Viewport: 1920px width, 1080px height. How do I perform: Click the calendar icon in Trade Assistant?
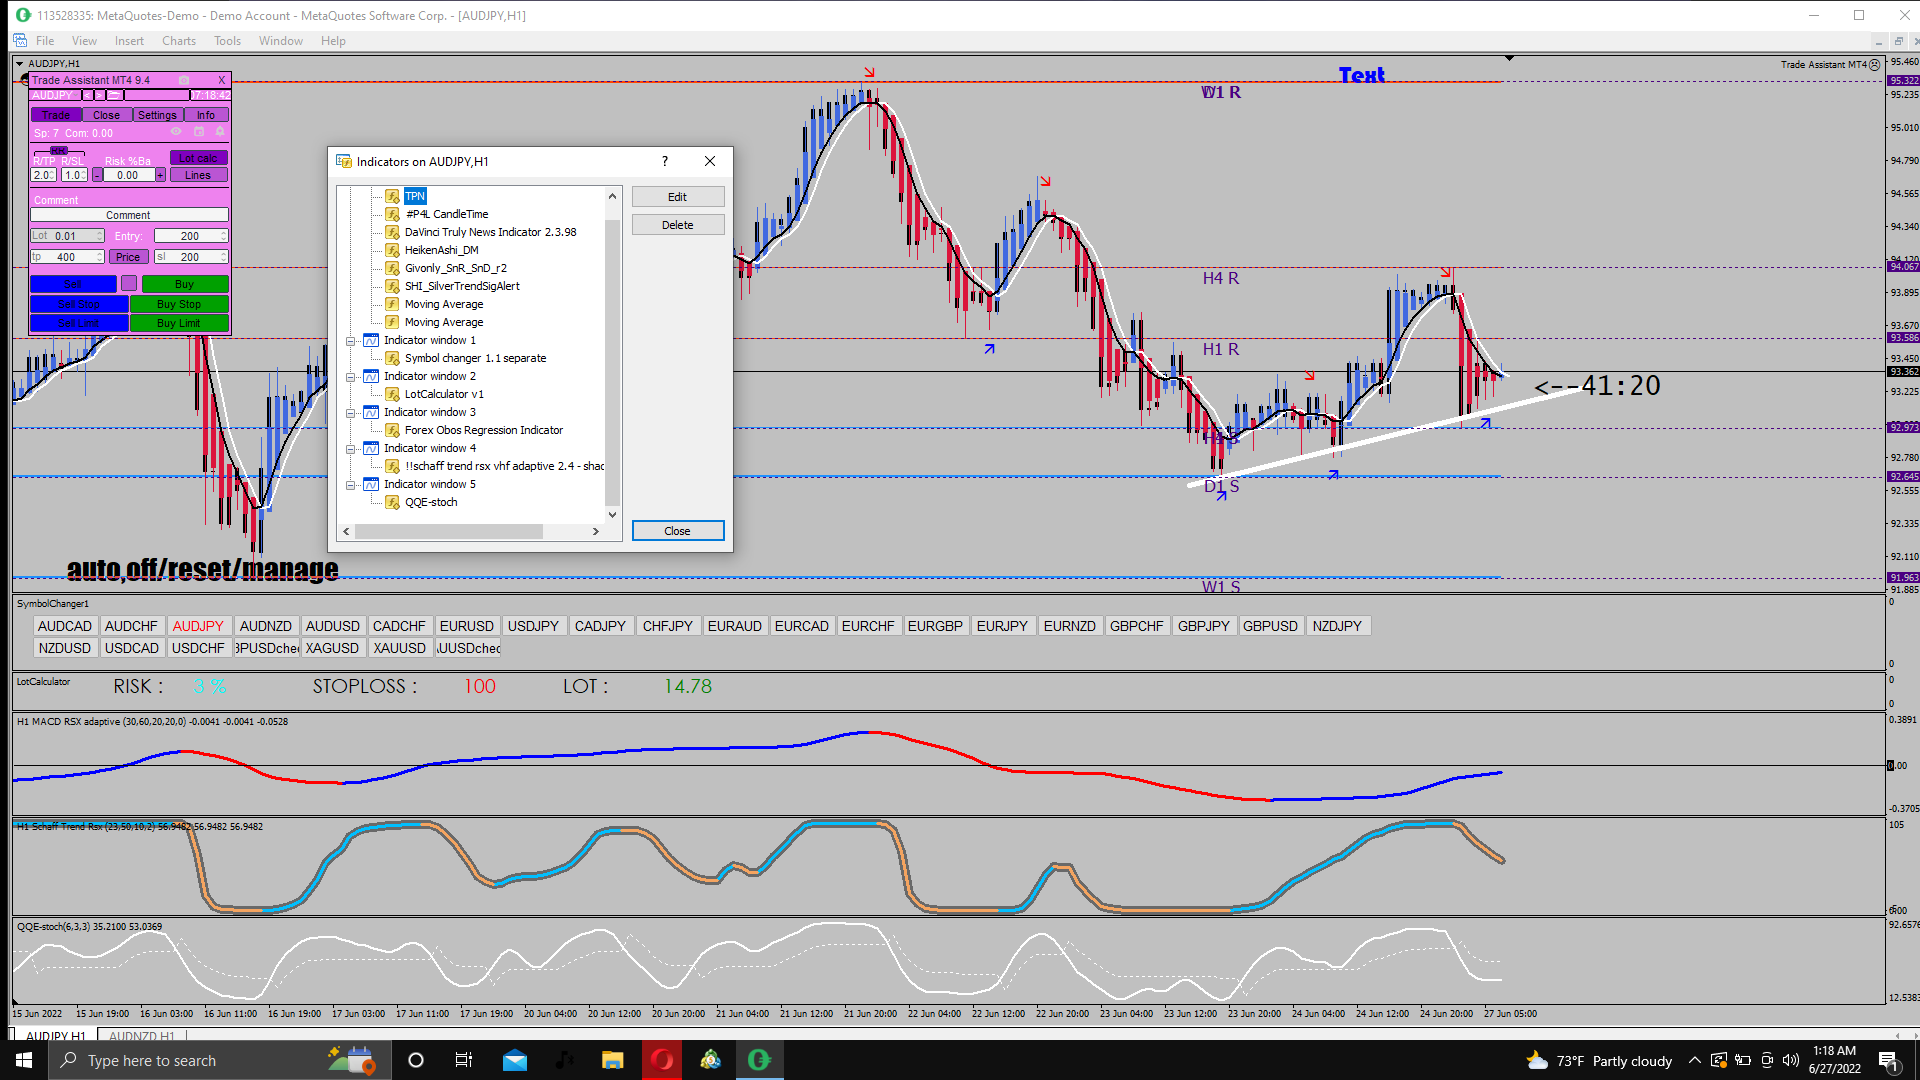(199, 131)
